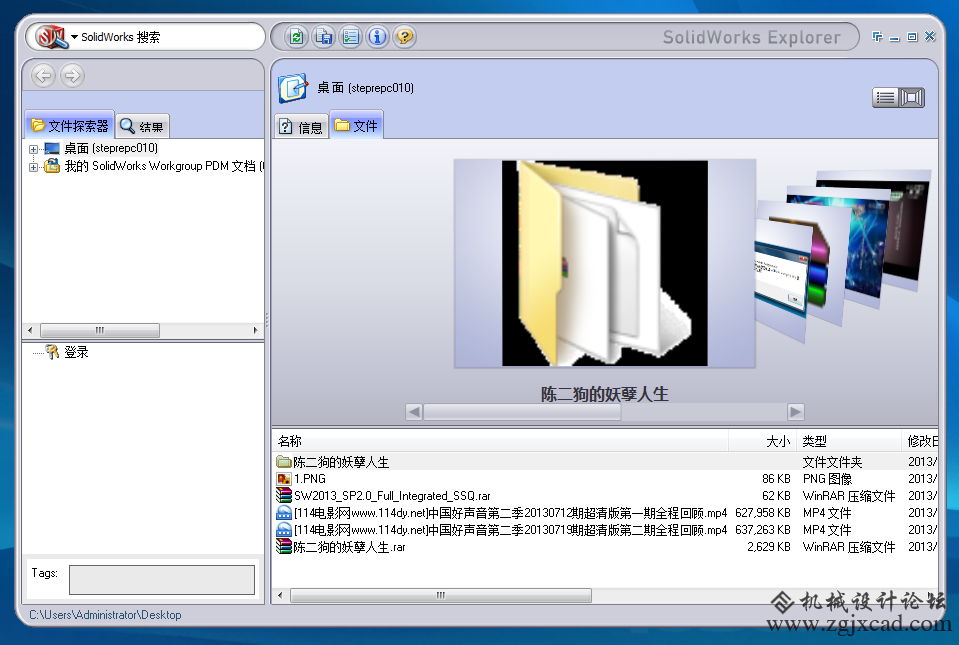
Task: Go back with the left arrow button
Action: (x=43, y=76)
